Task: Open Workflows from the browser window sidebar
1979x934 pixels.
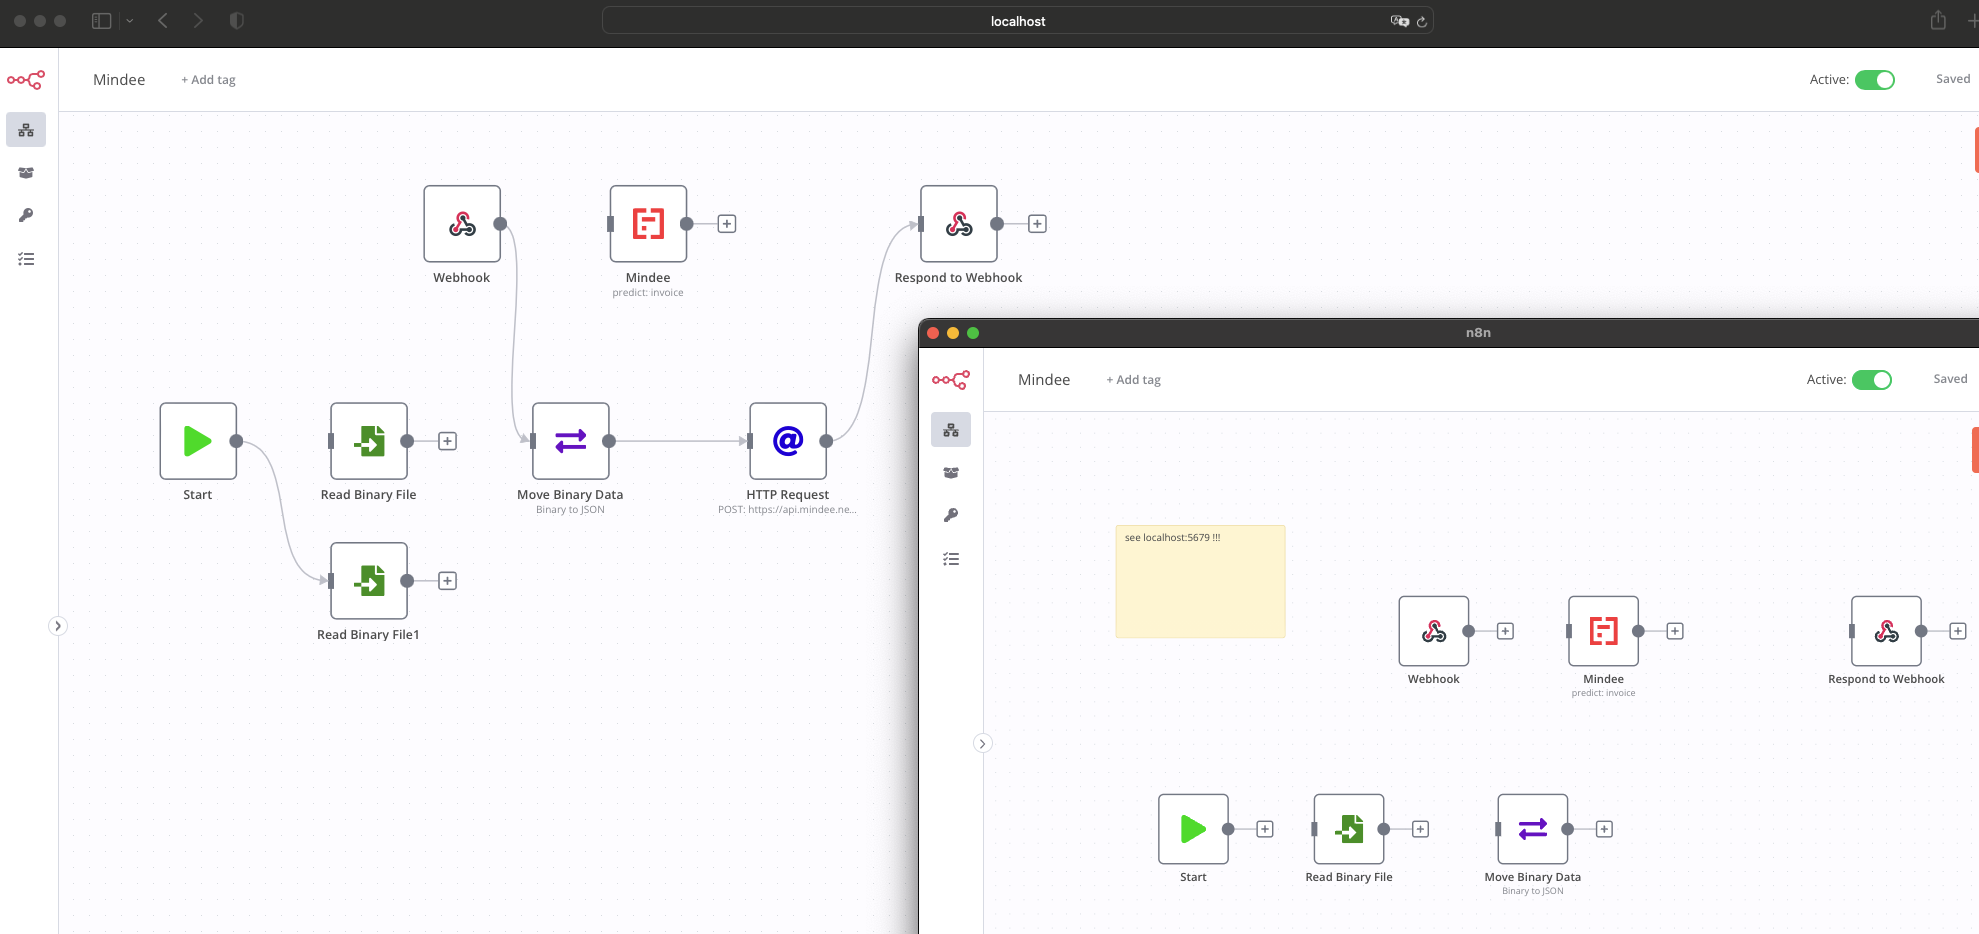Action: (26, 130)
